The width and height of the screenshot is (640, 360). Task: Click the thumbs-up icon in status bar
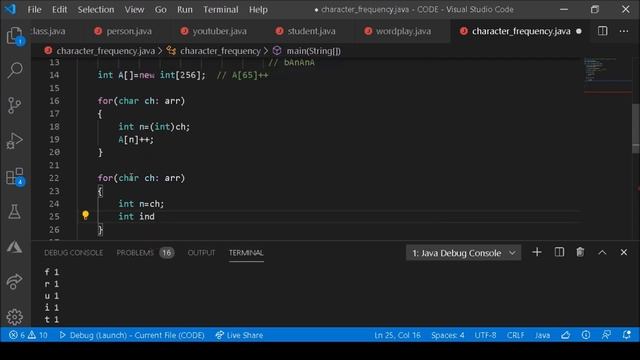point(565,335)
